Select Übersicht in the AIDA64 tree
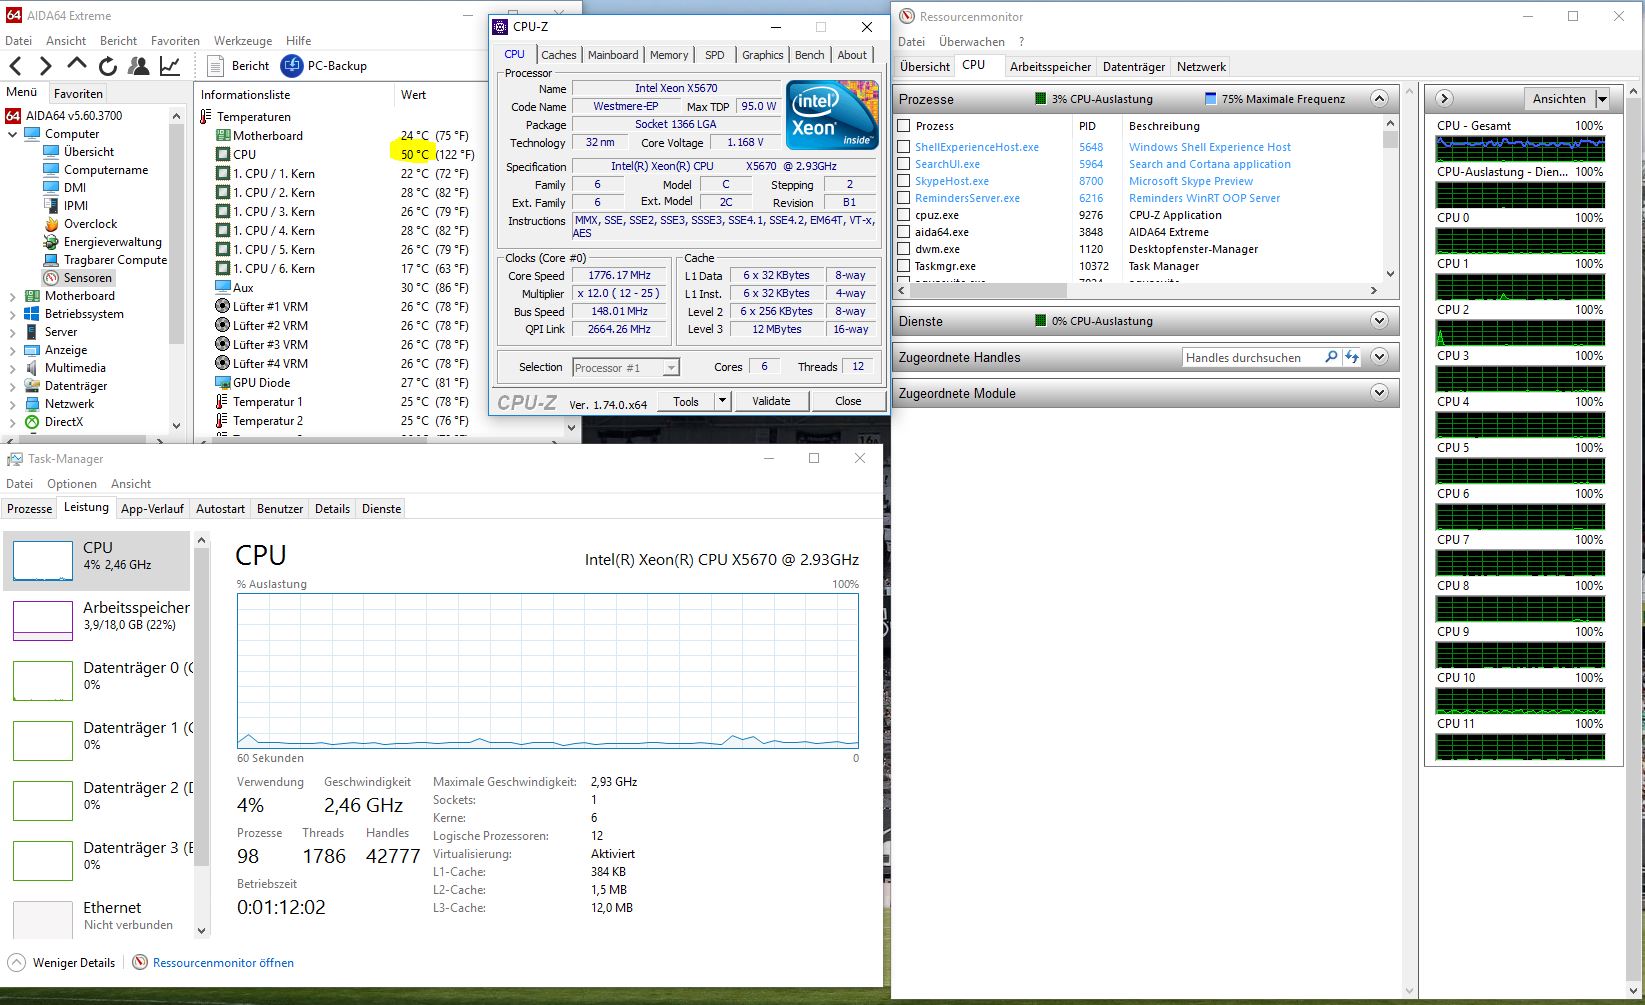This screenshot has width=1645, height=1005. [x=89, y=152]
